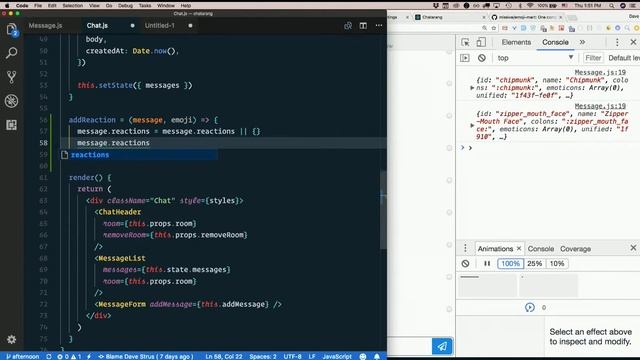The image size is (640, 360).
Task: Click the Wi-Fi icon in menu bar
Action: point(530,6)
